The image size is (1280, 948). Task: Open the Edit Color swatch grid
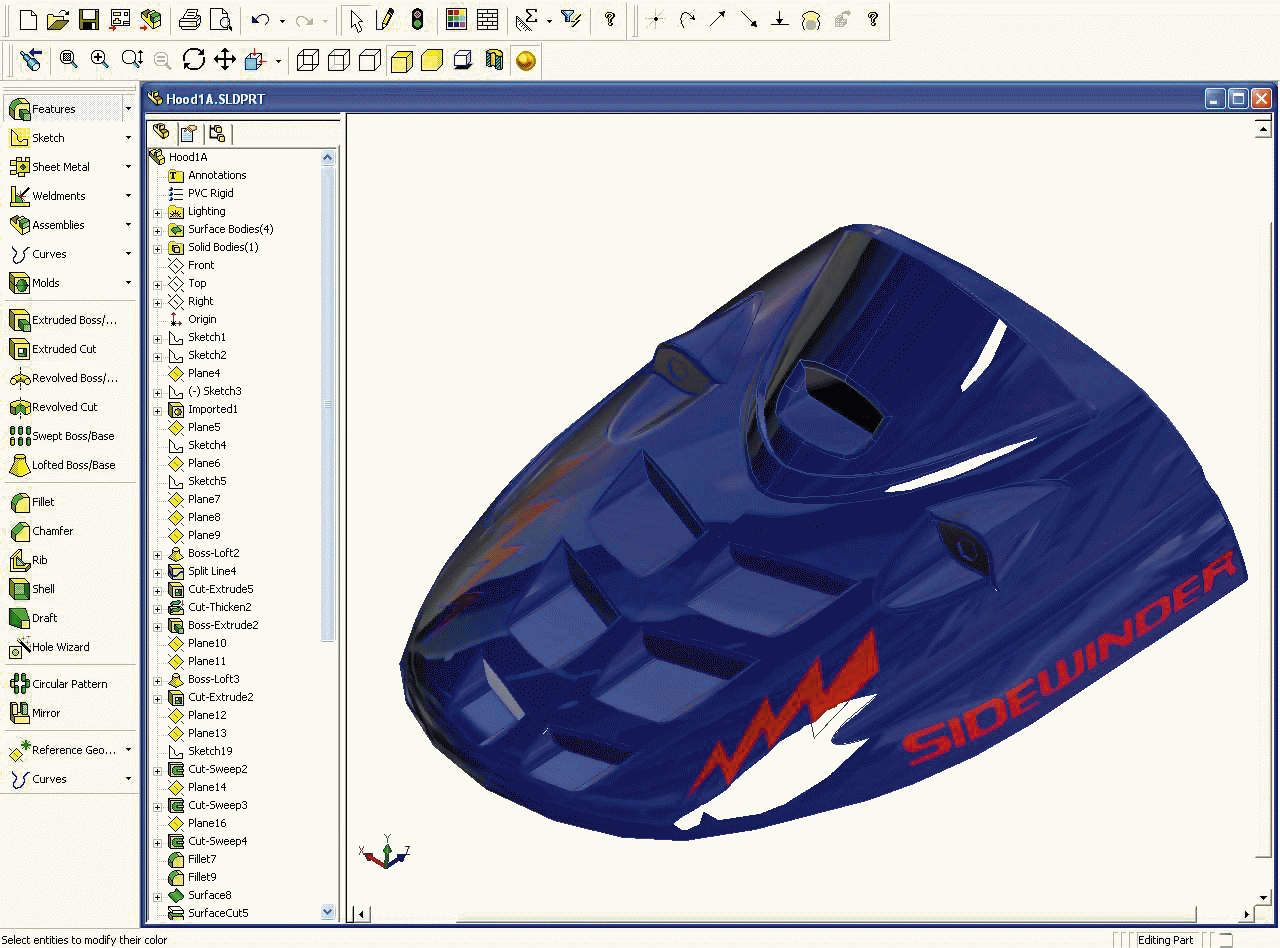click(x=456, y=19)
